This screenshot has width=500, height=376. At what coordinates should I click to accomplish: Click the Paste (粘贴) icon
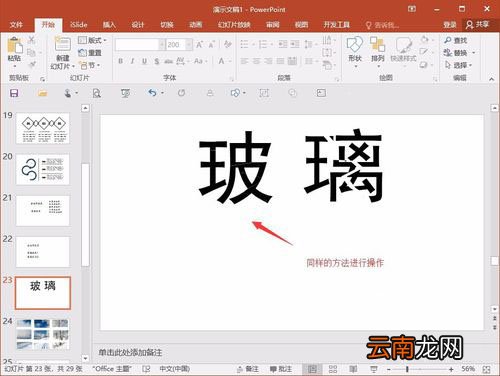(14, 46)
